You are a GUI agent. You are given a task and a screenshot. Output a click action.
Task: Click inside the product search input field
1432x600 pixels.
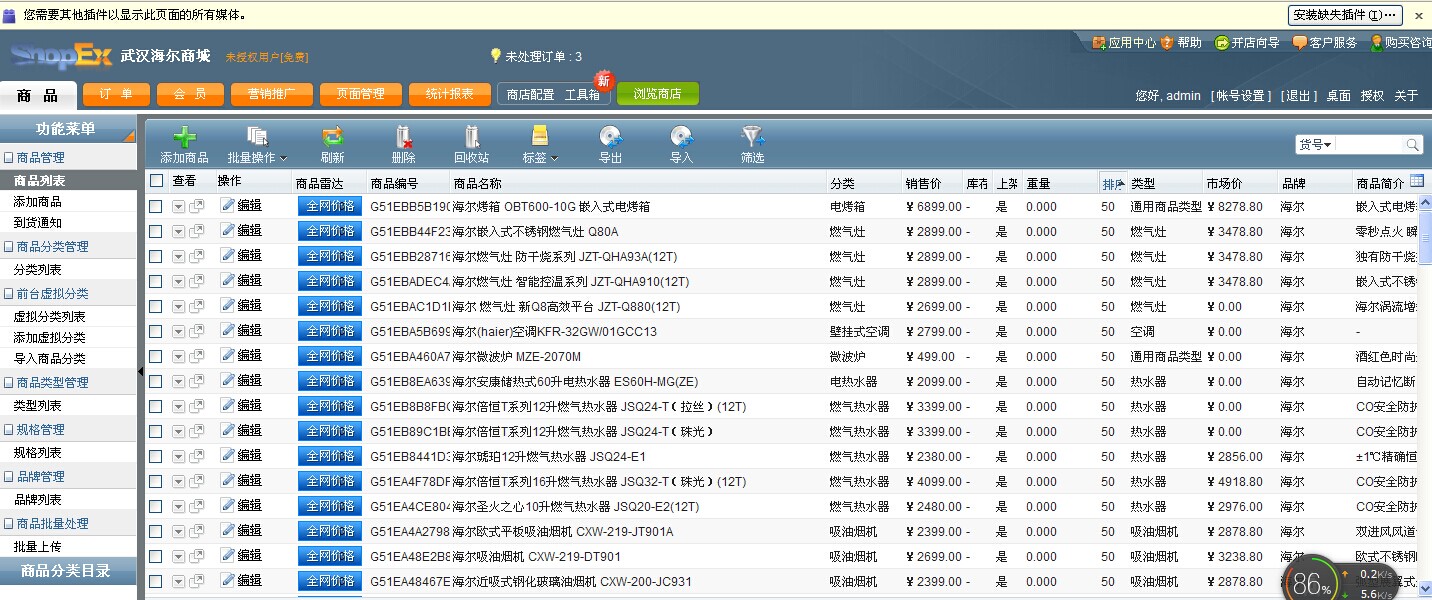point(1369,145)
